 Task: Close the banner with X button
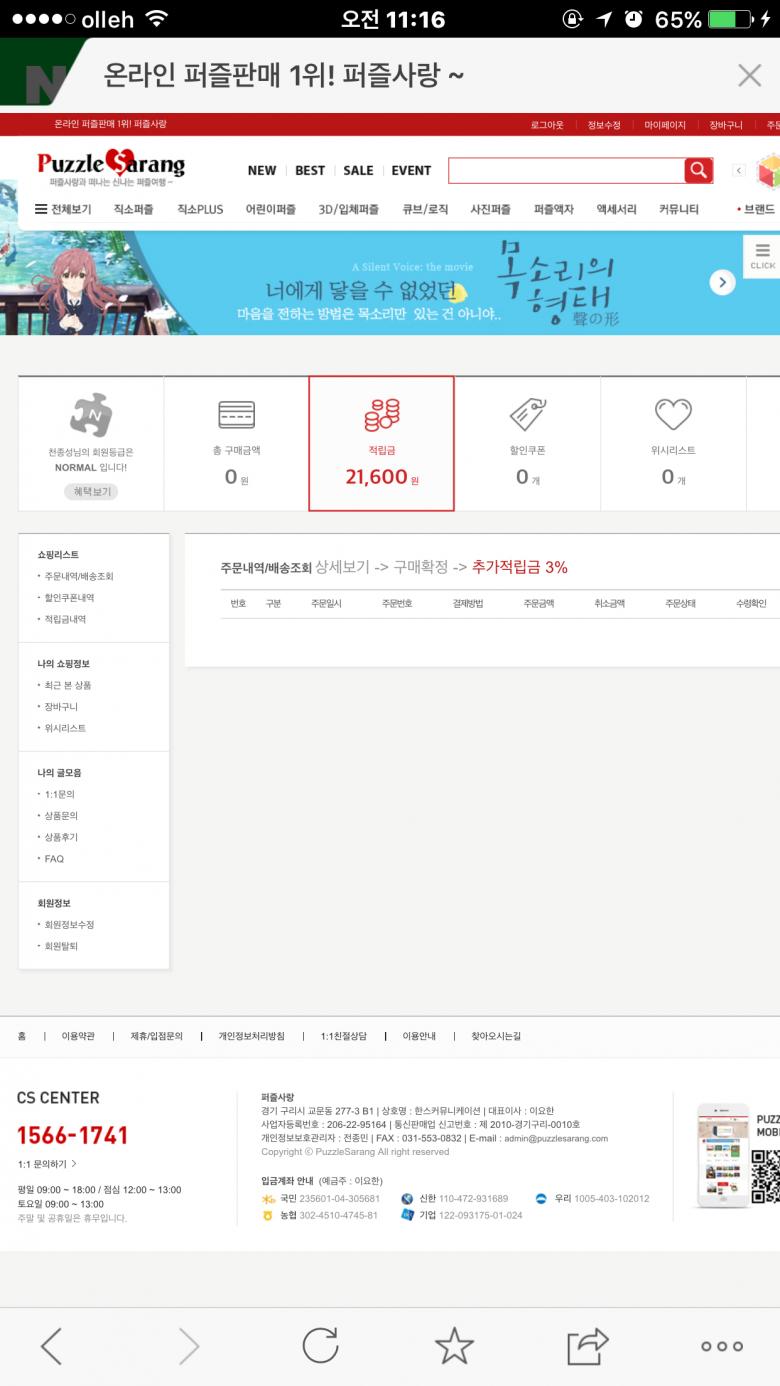749,75
